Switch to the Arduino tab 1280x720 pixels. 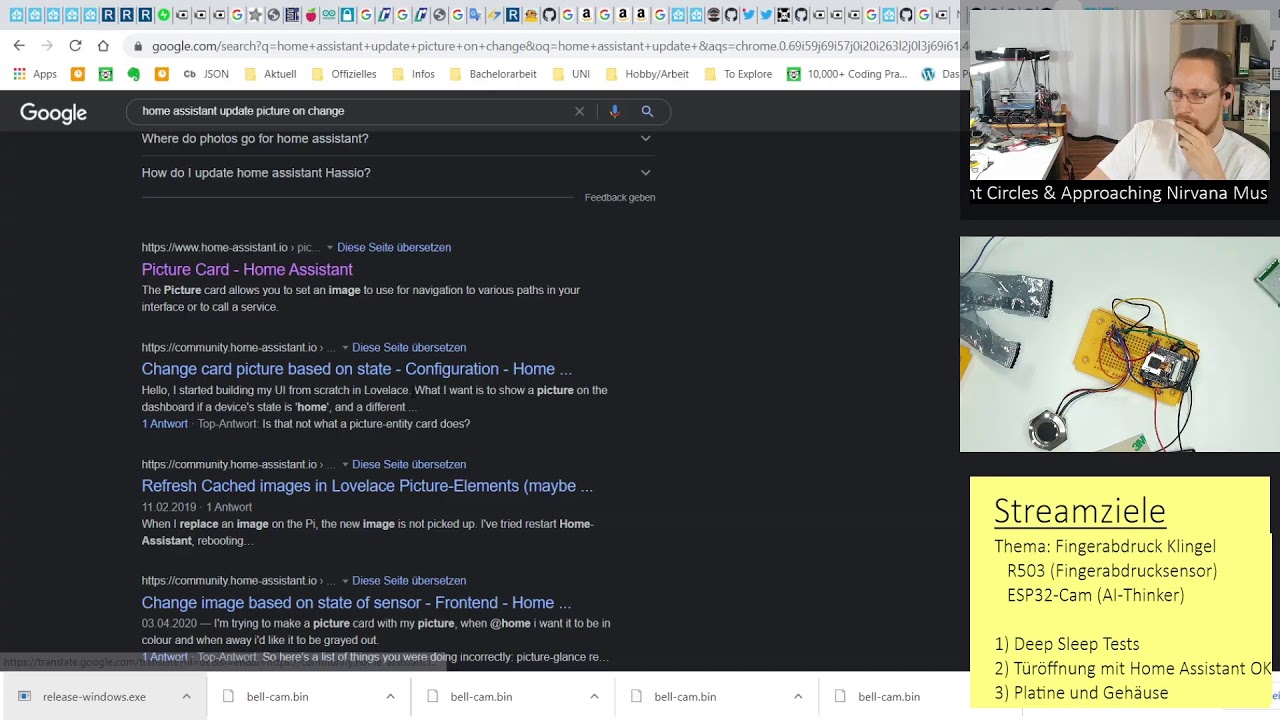point(329,15)
